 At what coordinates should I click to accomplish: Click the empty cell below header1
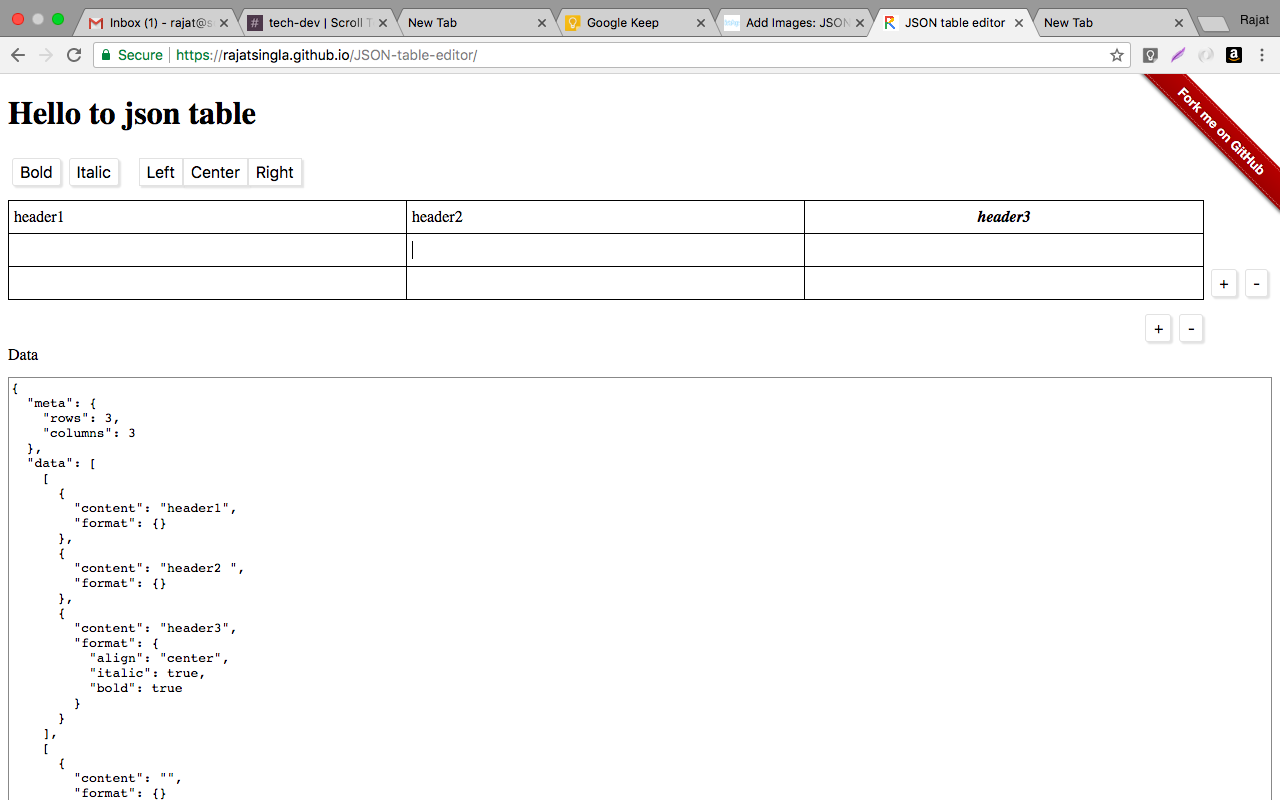(207, 250)
